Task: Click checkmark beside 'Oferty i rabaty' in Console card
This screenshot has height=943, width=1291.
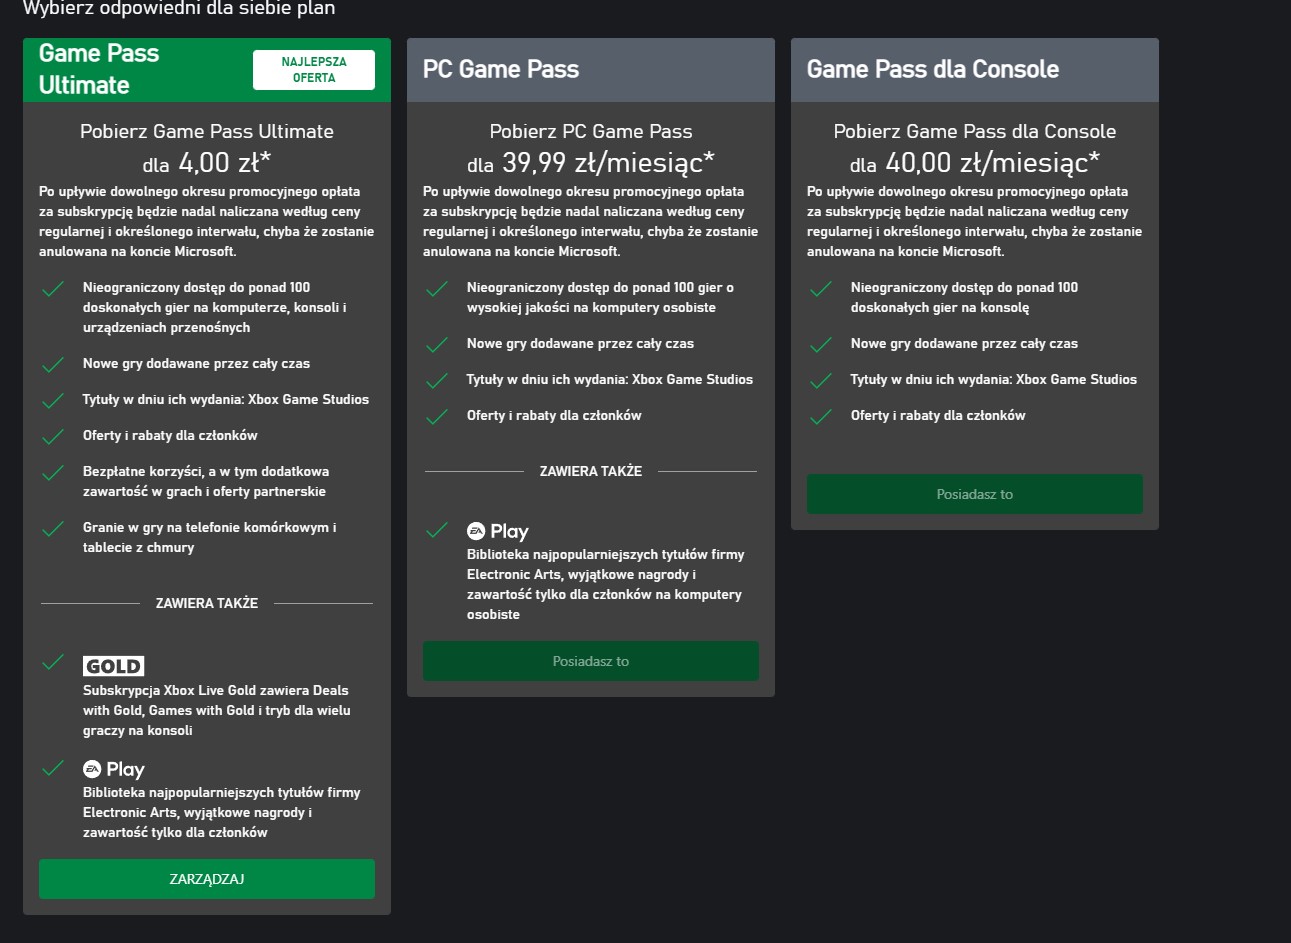Action: pyautogui.click(x=821, y=417)
